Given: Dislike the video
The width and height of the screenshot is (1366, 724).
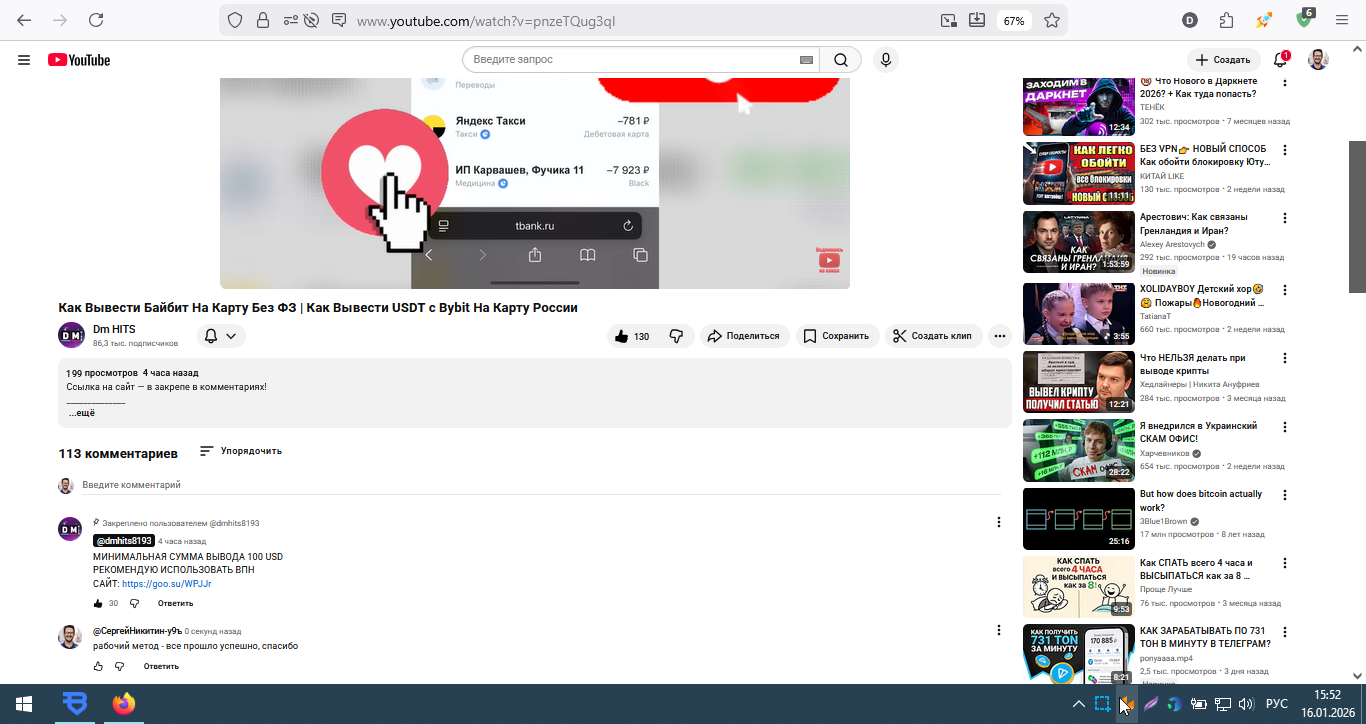Looking at the screenshot, I should click(676, 336).
